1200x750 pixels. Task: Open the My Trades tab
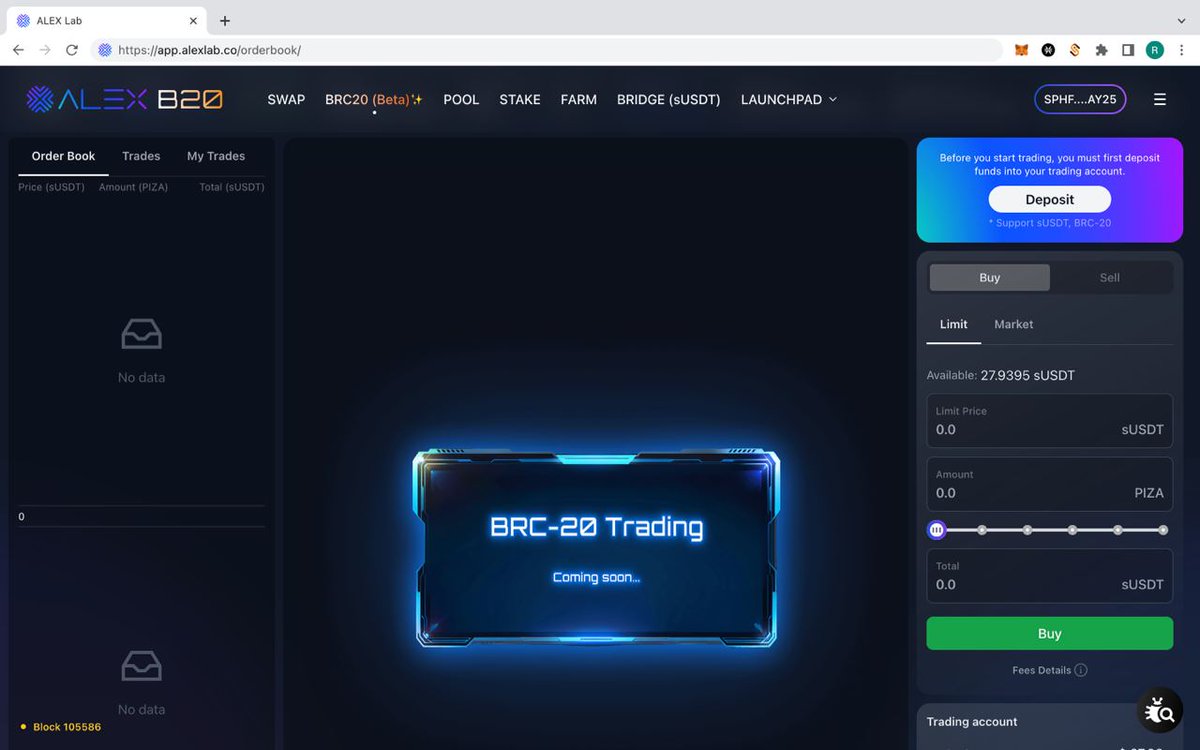coord(216,156)
